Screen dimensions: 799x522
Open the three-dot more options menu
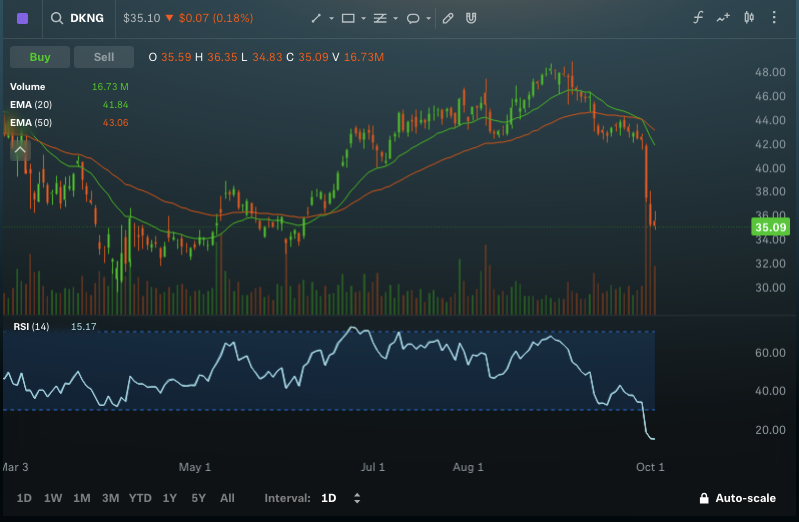point(773,18)
